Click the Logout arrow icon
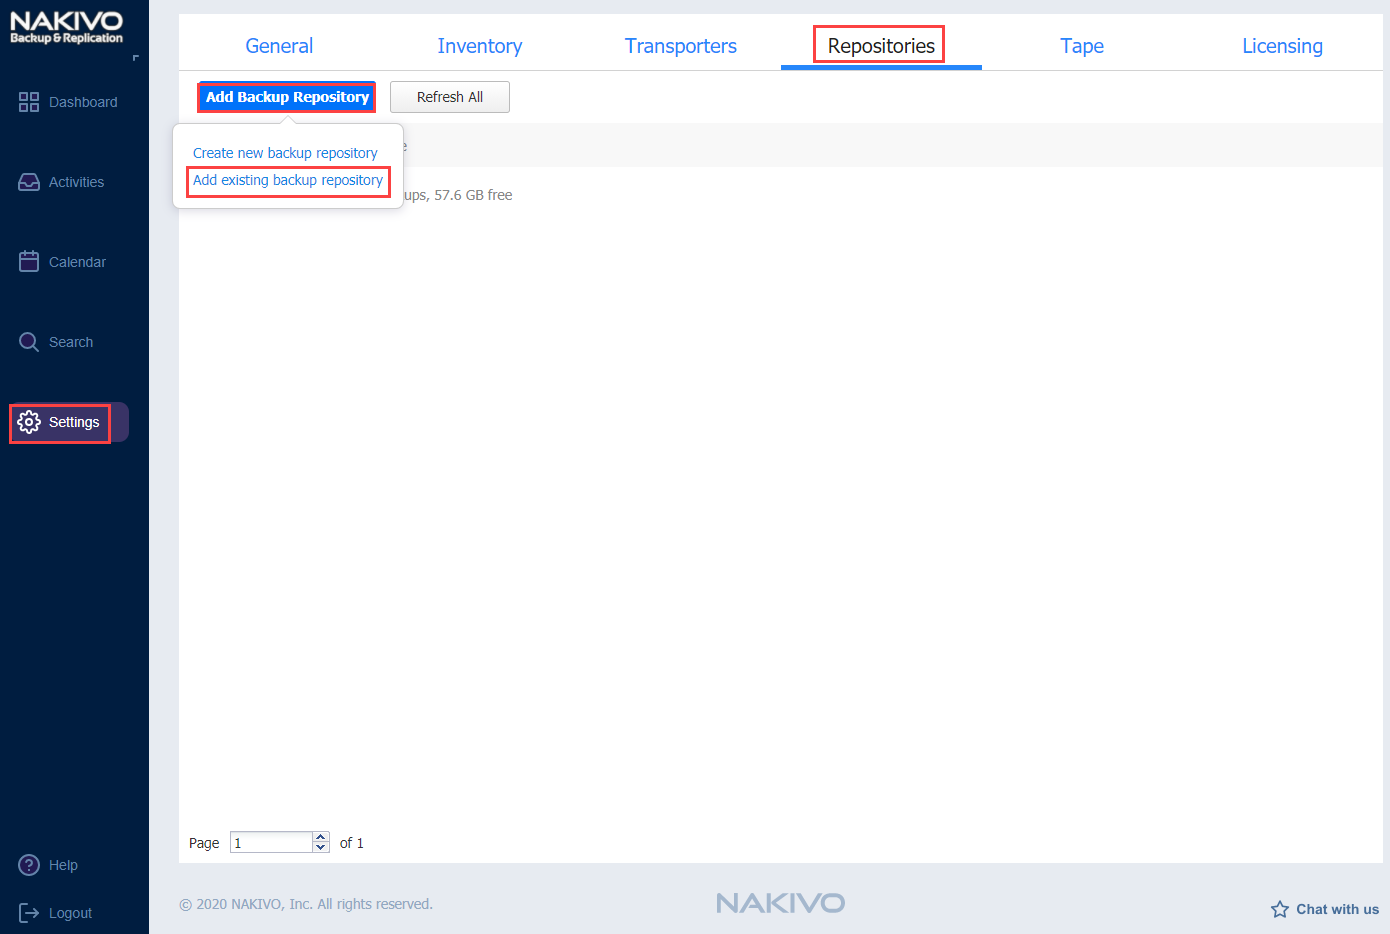Screen dimensions: 1390x934 point(29,913)
